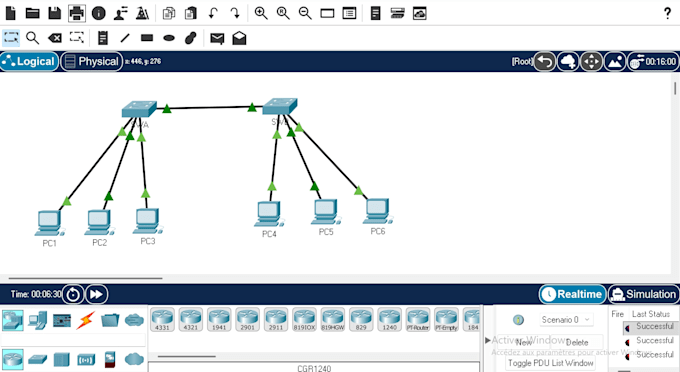The height and width of the screenshot is (372, 680).
Task: Click the first Fire indicator in PDU list
Action: [x=627, y=329]
